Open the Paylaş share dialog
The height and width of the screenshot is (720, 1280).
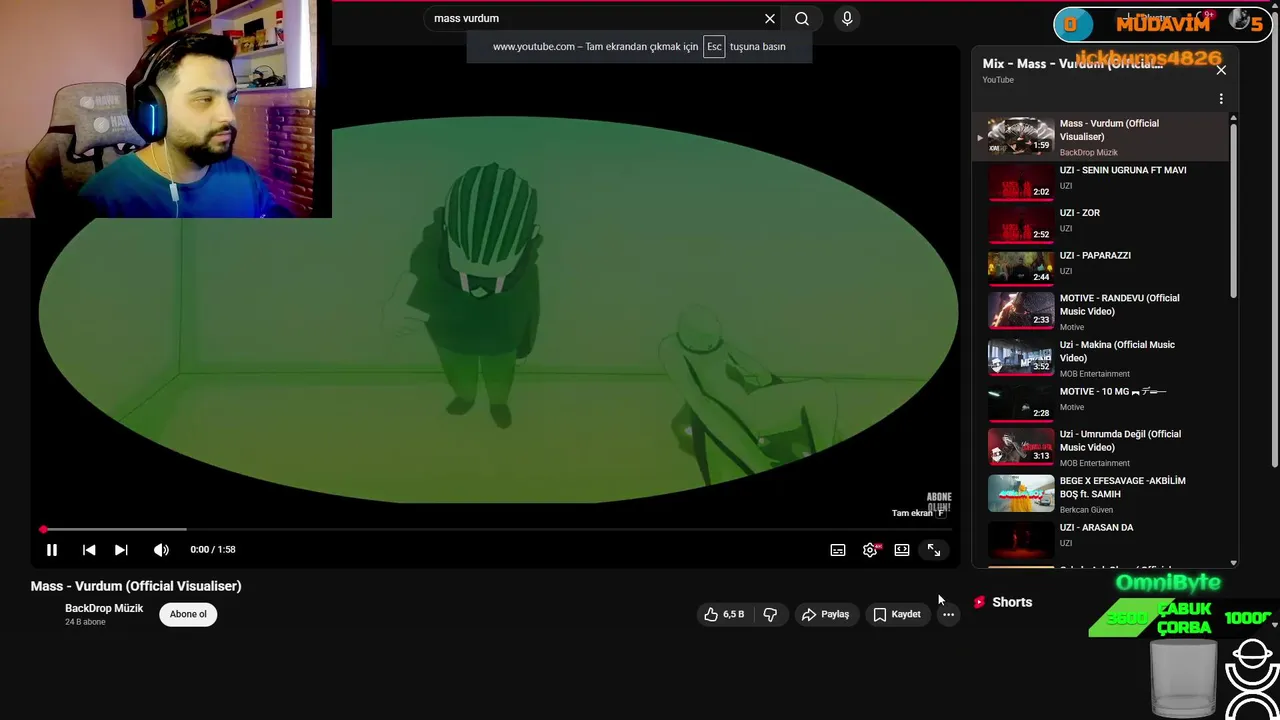pyautogui.click(x=825, y=614)
